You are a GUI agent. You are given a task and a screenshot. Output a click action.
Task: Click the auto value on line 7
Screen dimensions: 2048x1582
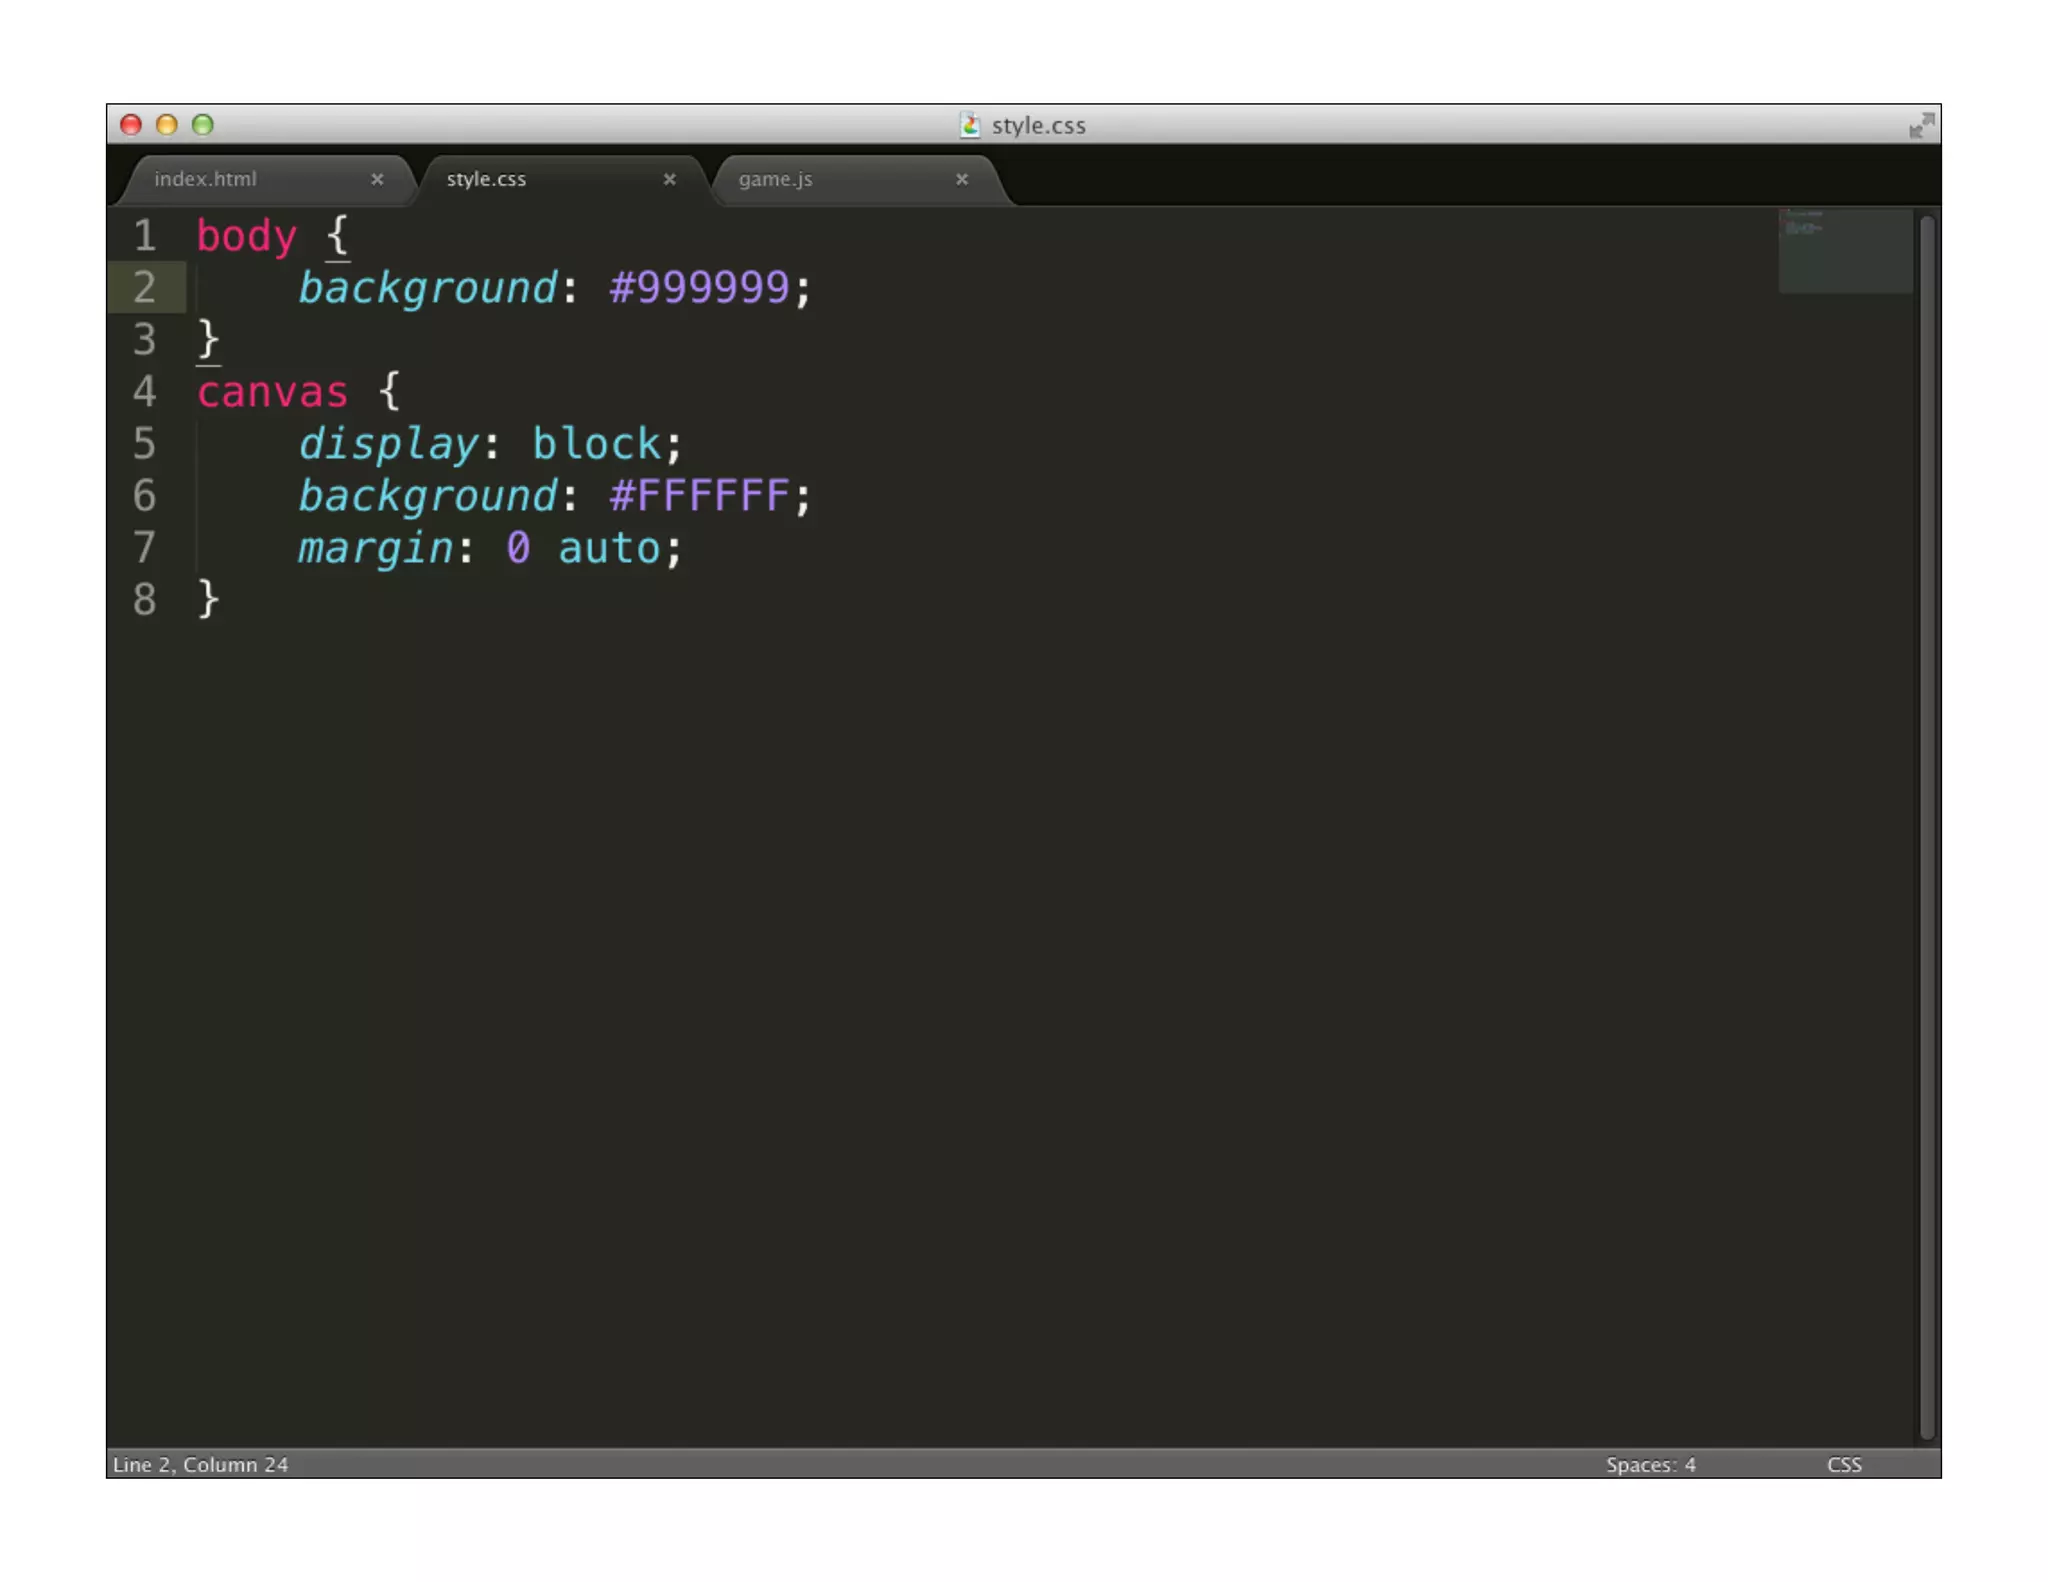[609, 549]
